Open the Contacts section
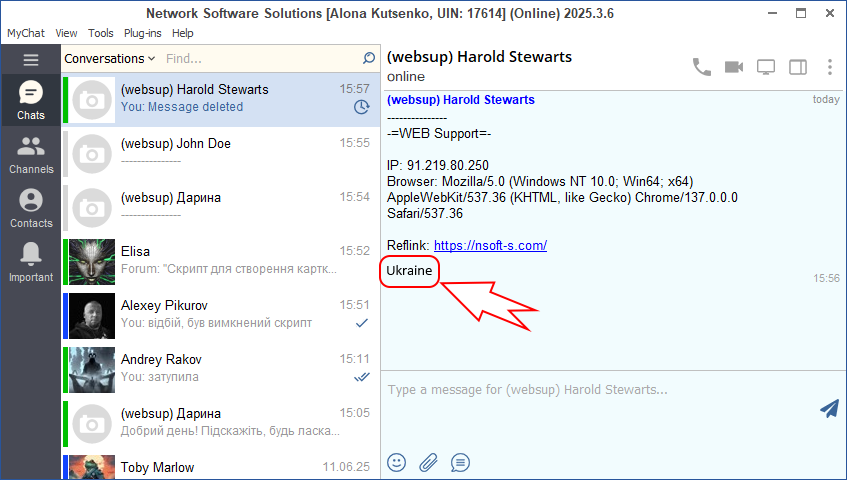Image resolution: width=847 pixels, height=480 pixels. tap(30, 209)
